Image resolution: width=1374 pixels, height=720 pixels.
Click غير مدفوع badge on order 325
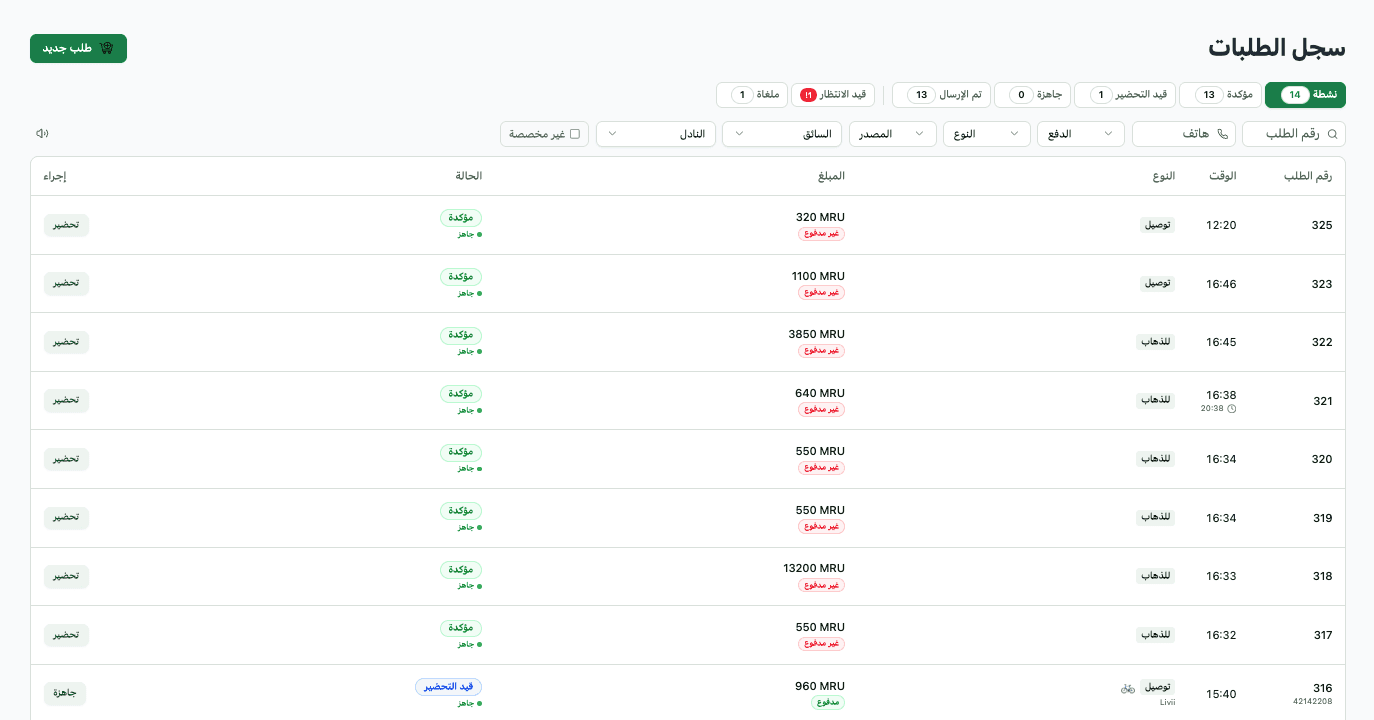pos(821,234)
